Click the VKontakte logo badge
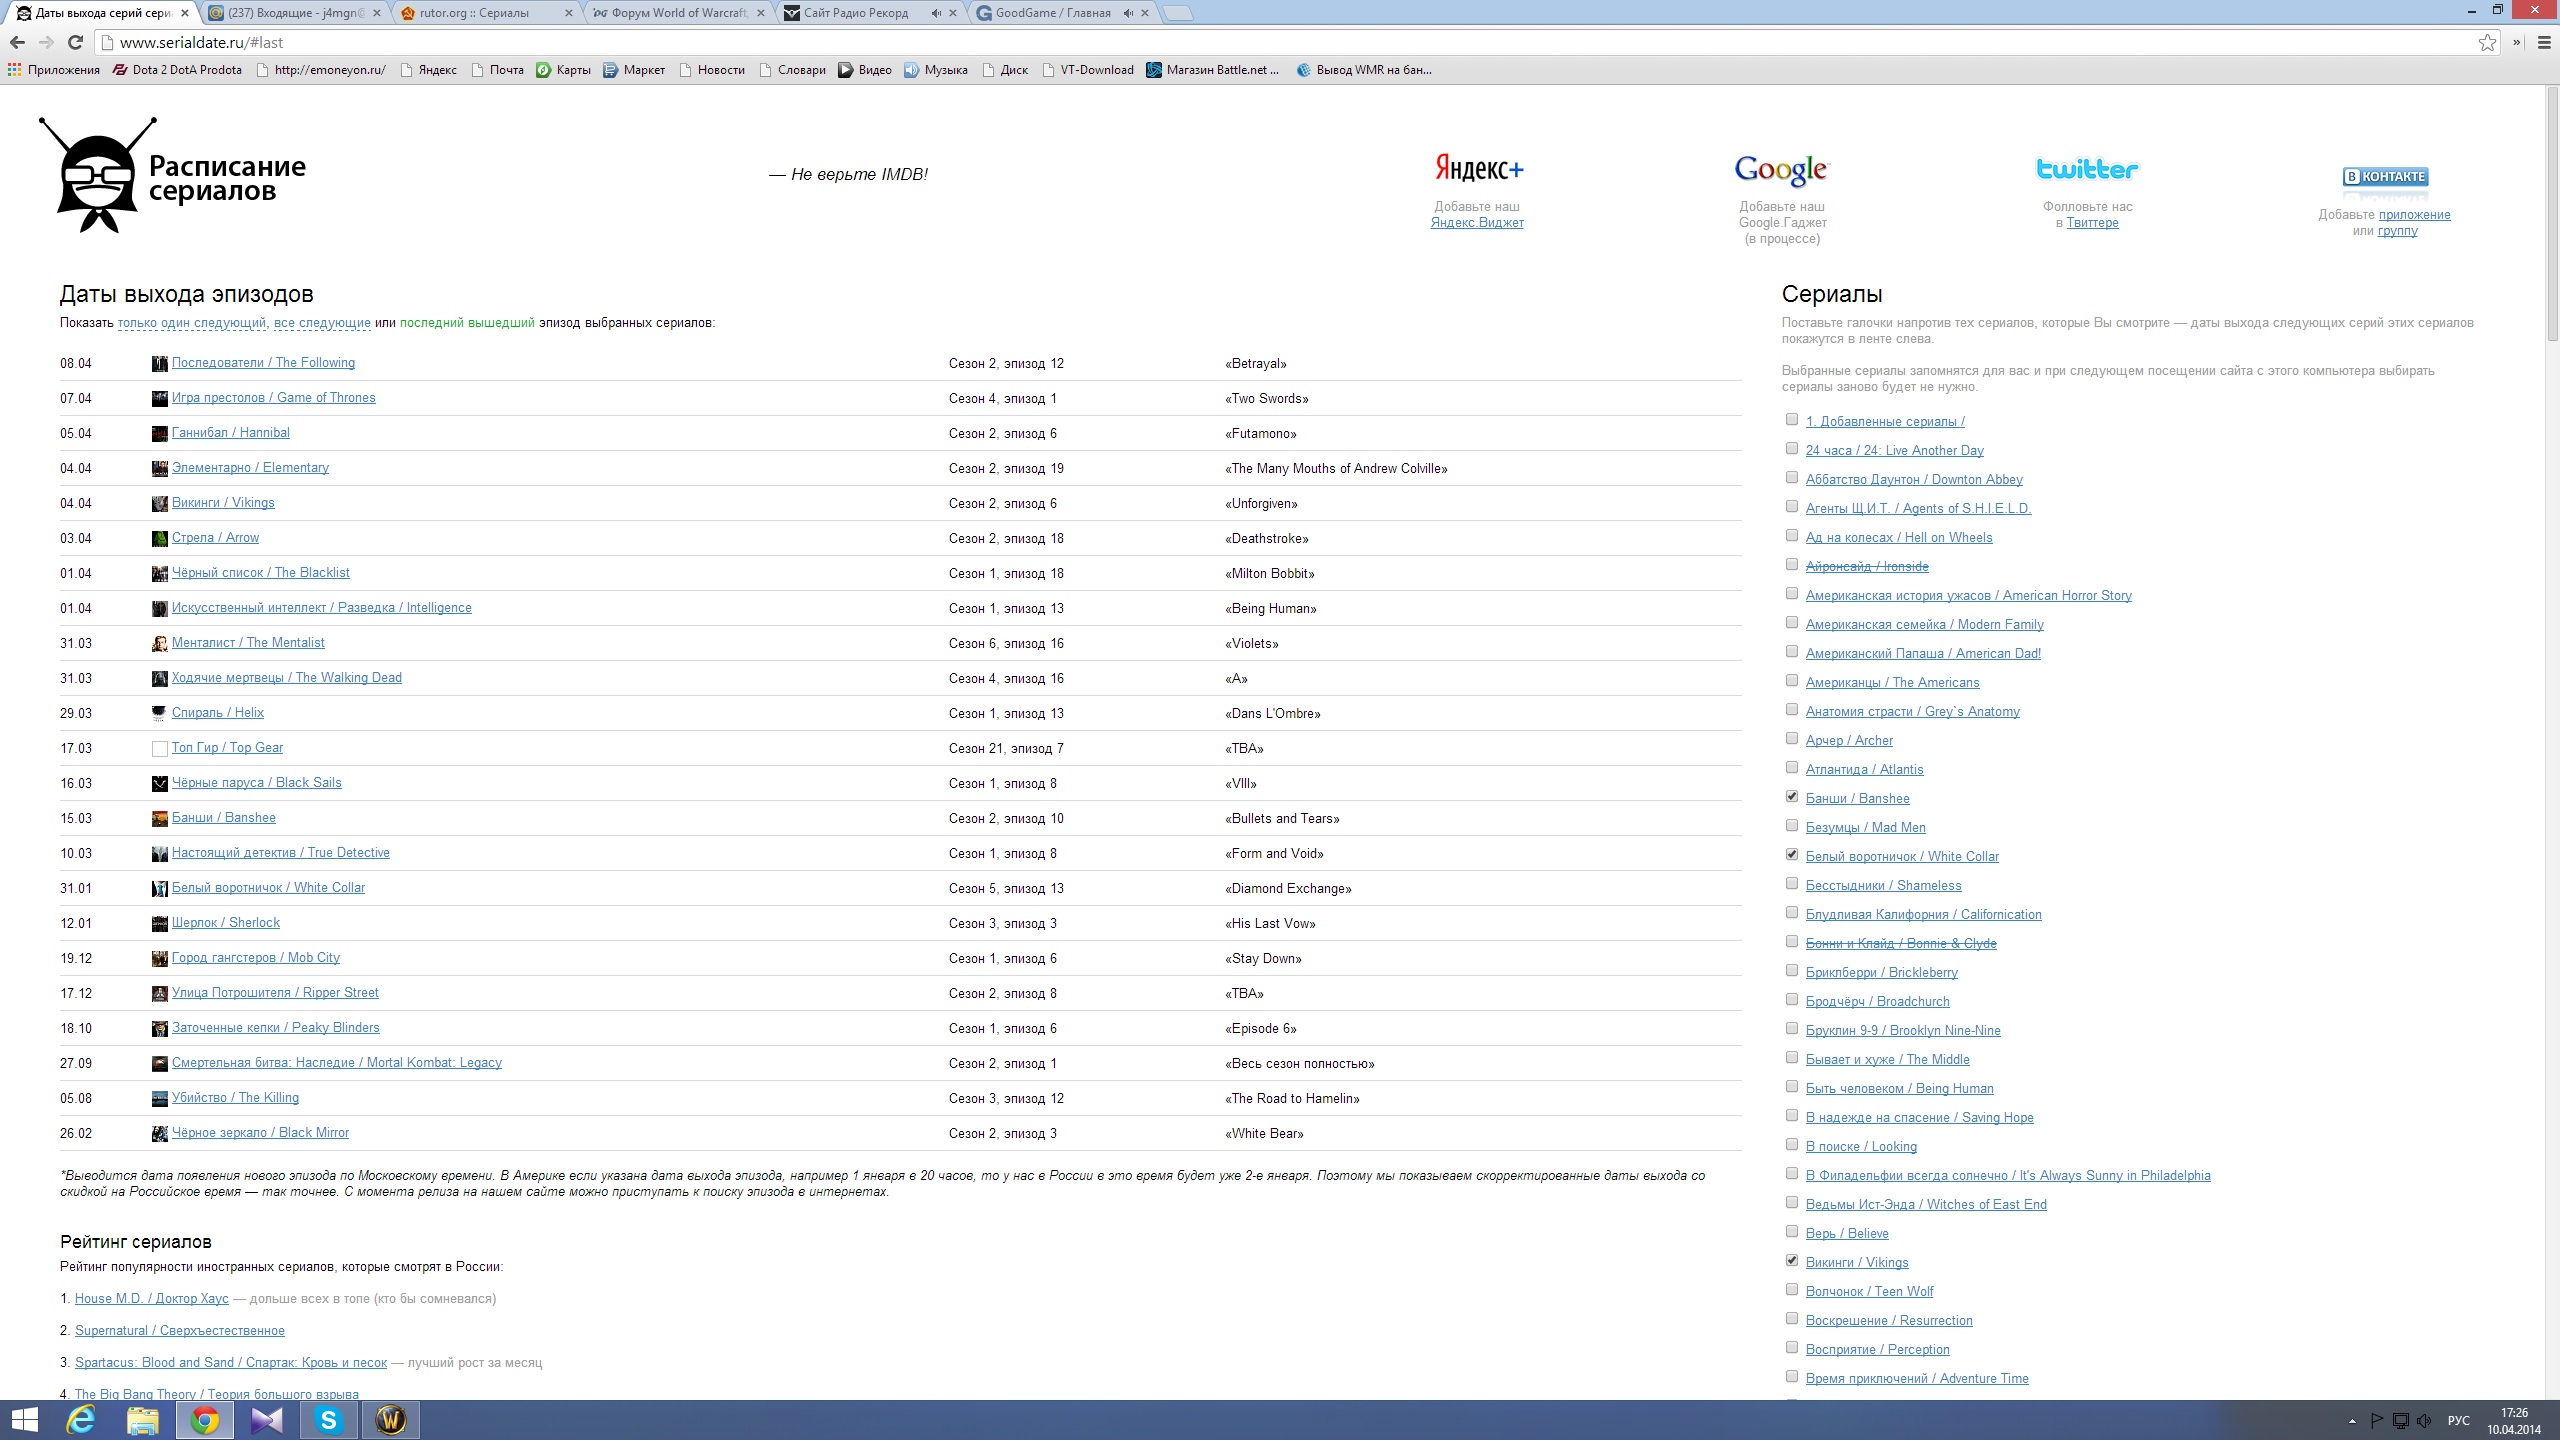2560x1440 pixels. pos(2384,177)
